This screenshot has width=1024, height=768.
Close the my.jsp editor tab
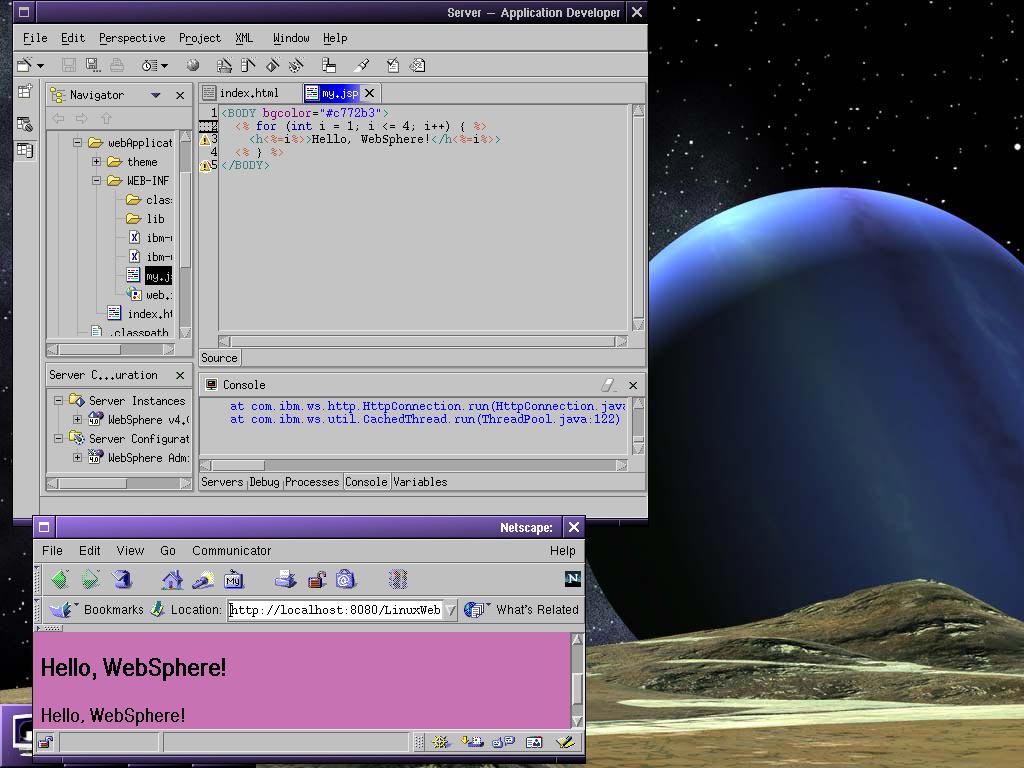(370, 93)
